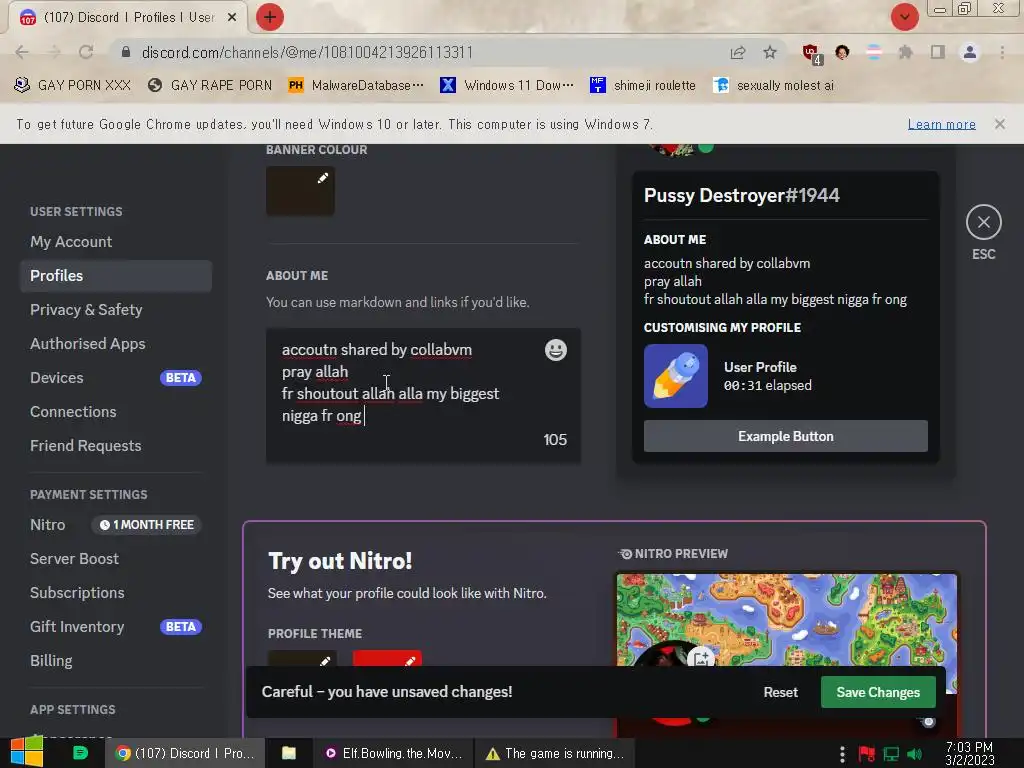Select the Profiles settings item
Image resolution: width=1024 pixels, height=768 pixels.
point(116,276)
